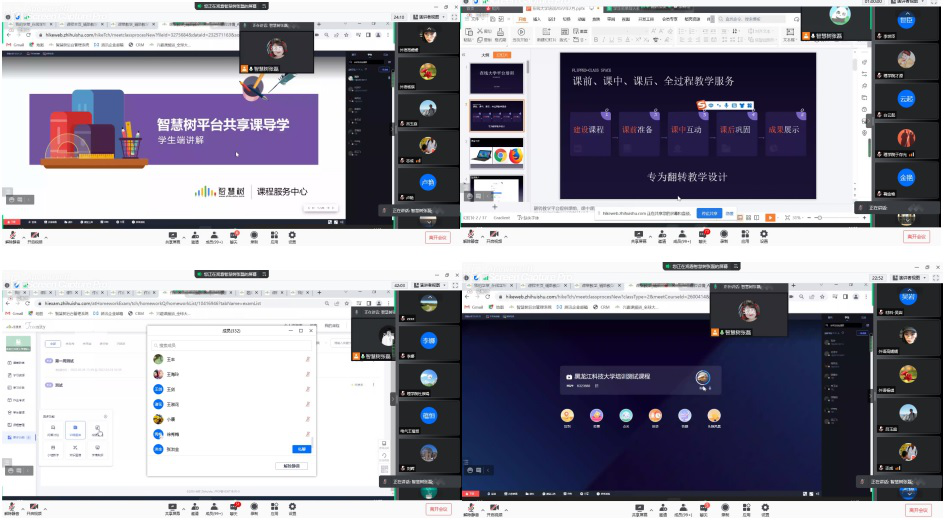Select the 大纲 tab in WPS slide panel
The width and height of the screenshot is (945, 520).
coord(486,55)
